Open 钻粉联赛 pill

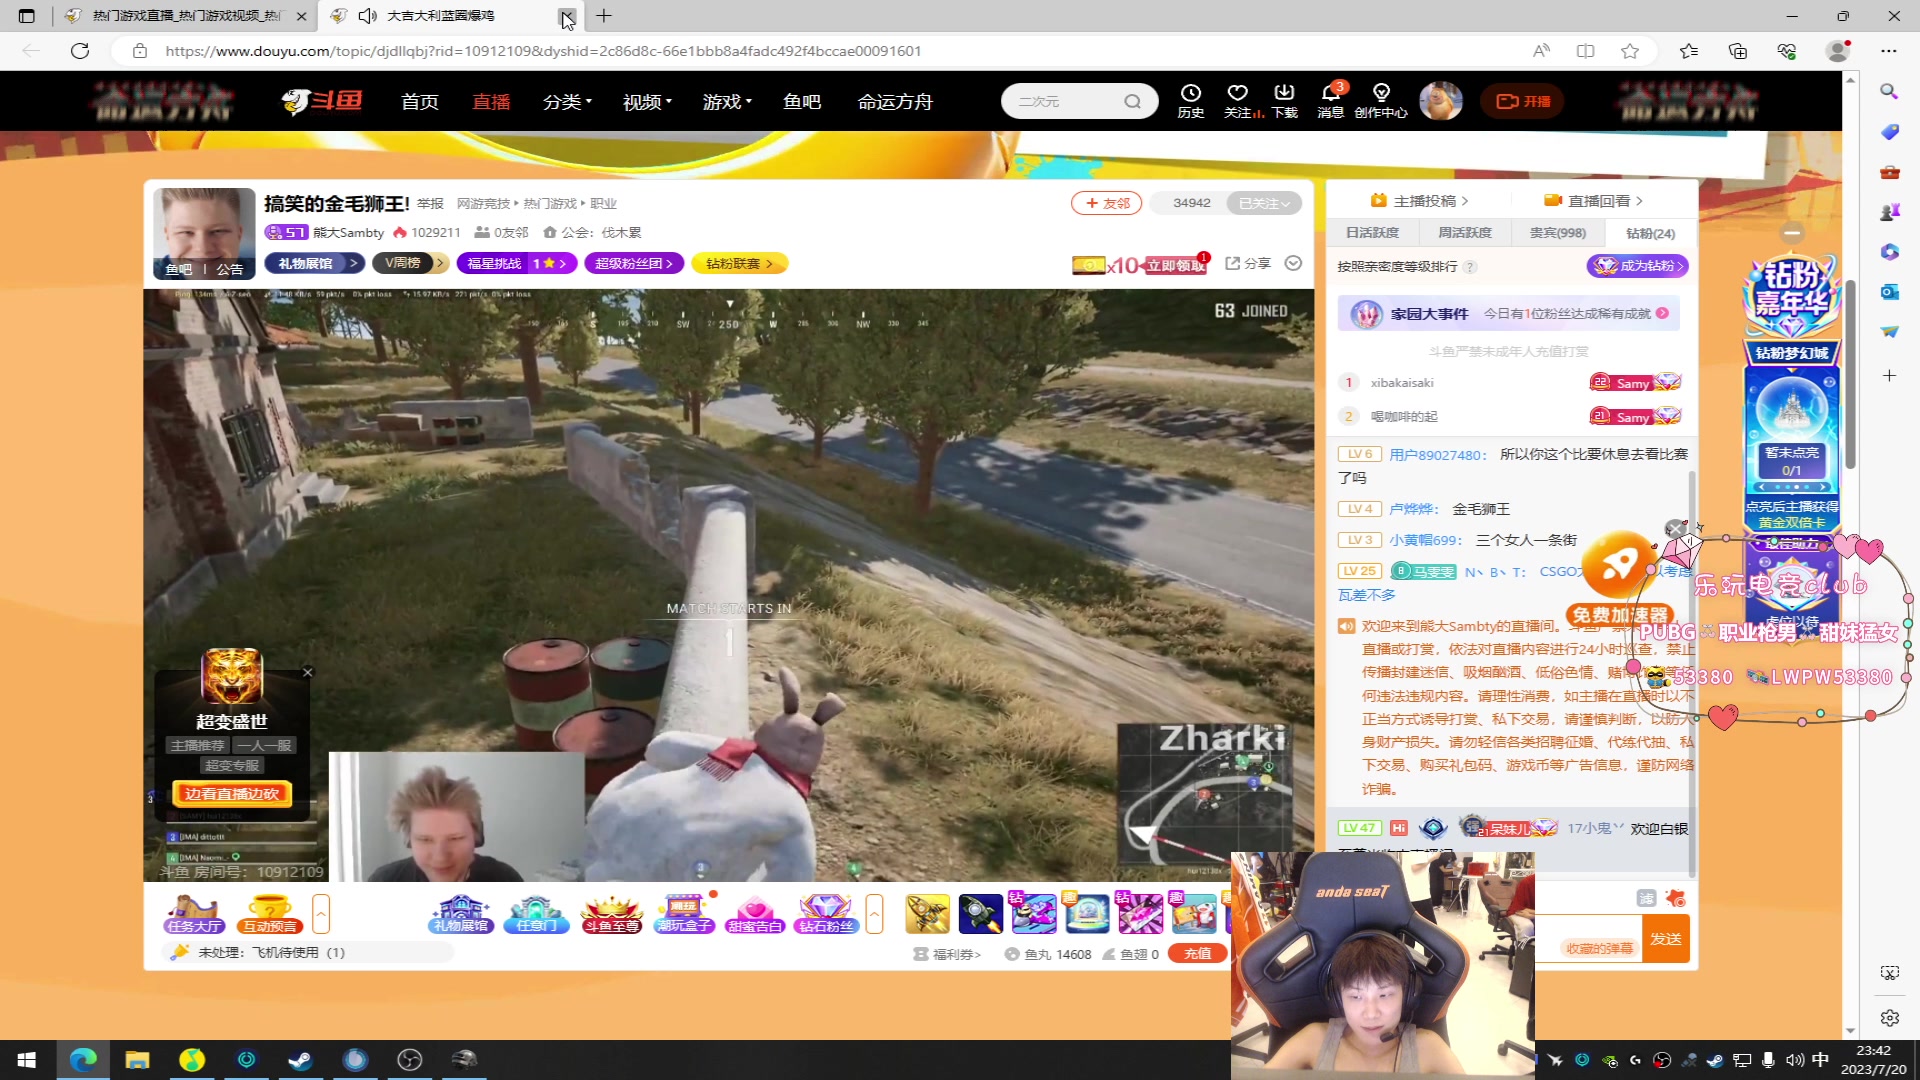(x=739, y=263)
